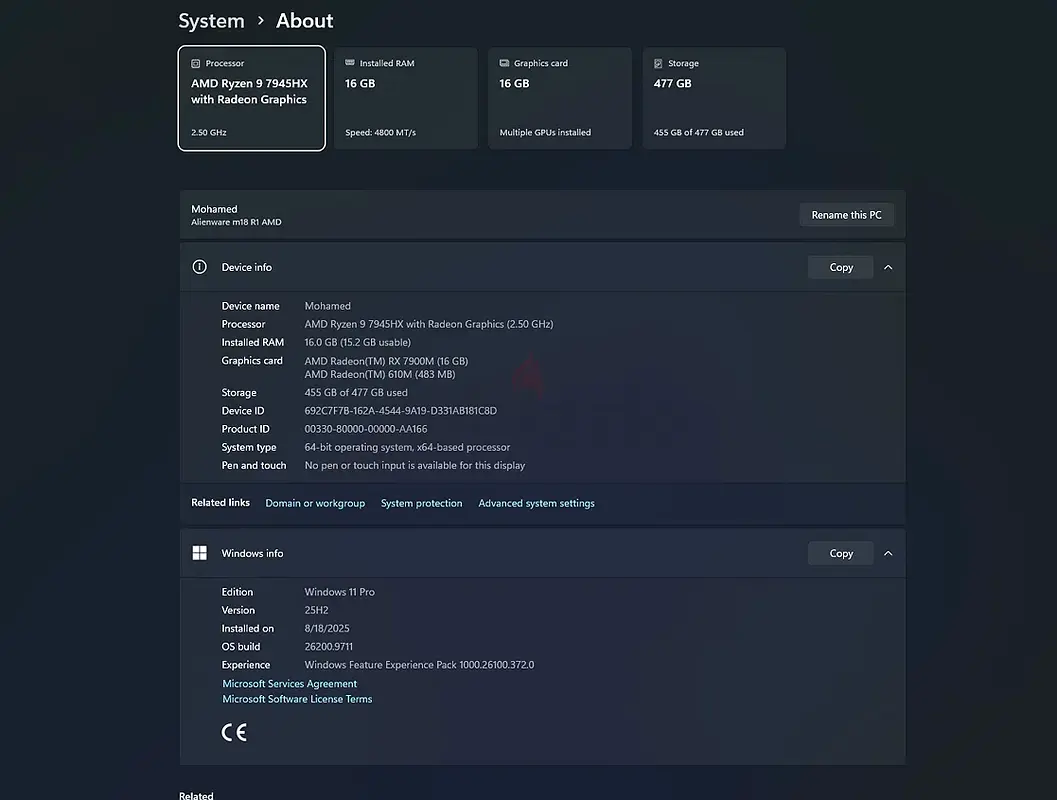Click the CE certification mark
The height and width of the screenshot is (800, 1057).
point(234,732)
